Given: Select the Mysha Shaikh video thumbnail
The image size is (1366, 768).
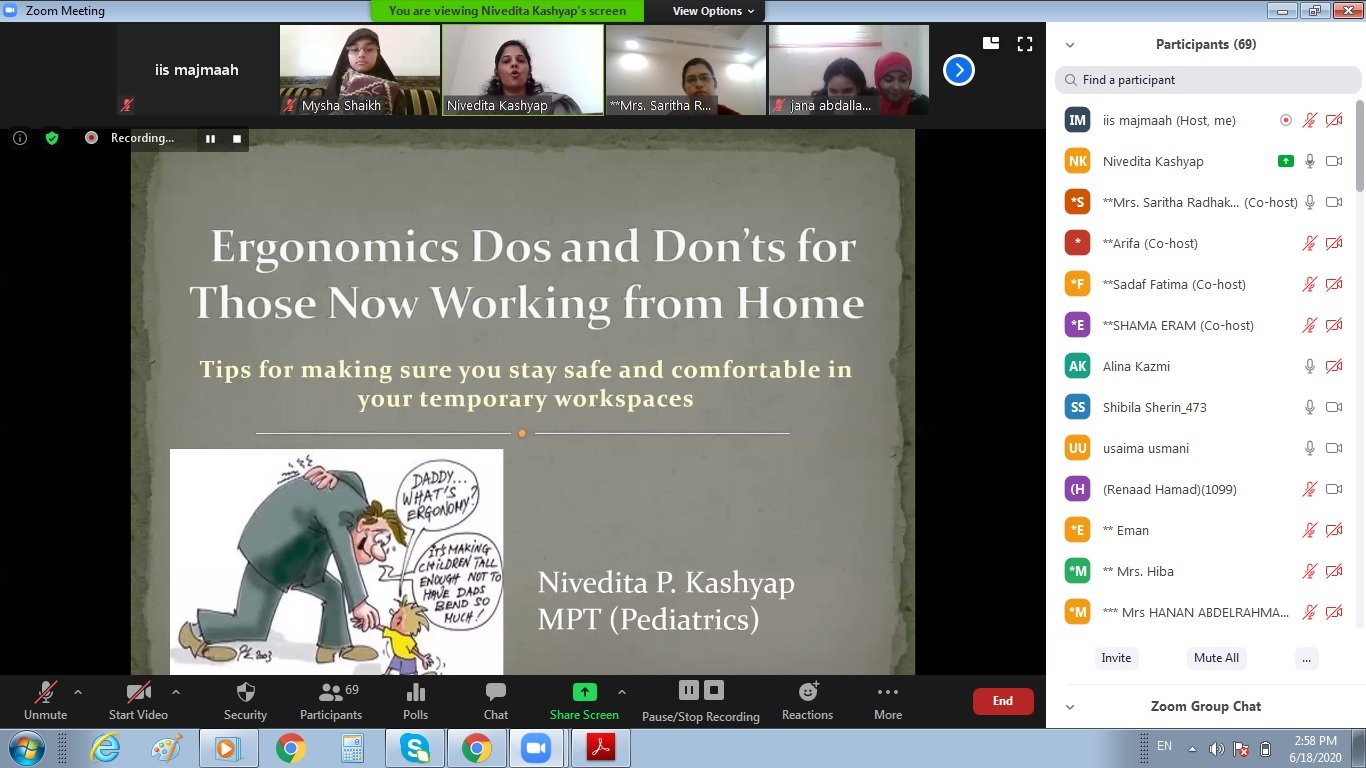Looking at the screenshot, I should pos(360,70).
